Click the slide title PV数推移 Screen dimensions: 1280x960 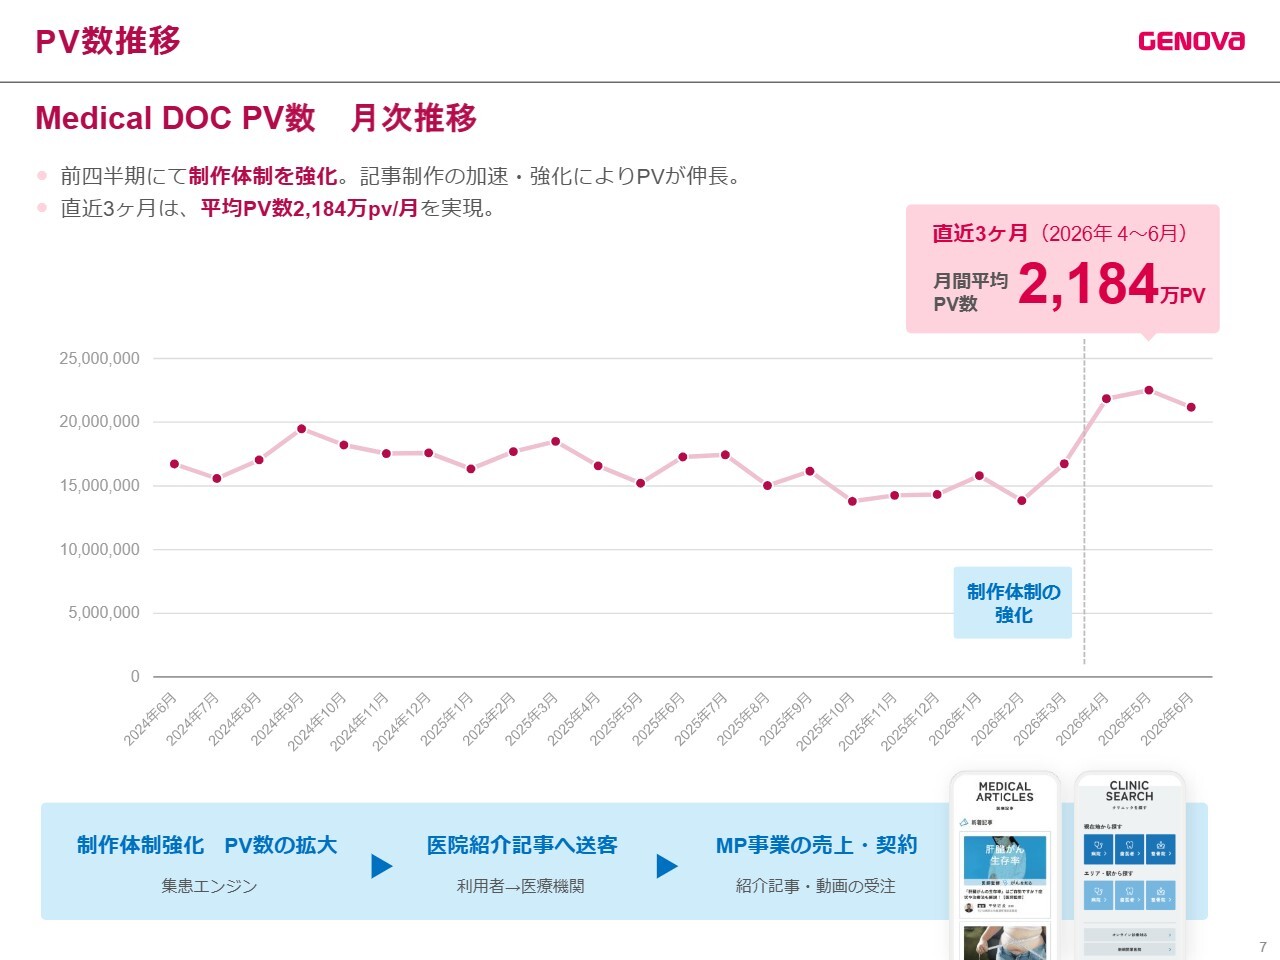pyautogui.click(x=108, y=41)
